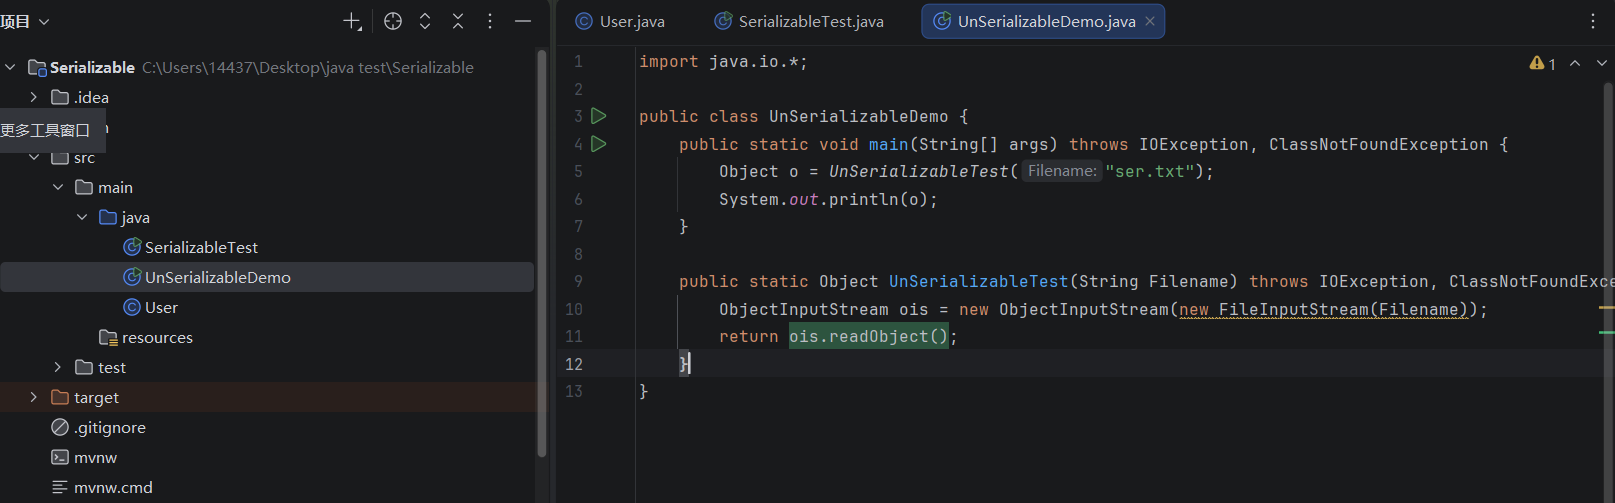1615x503 pixels.
Task: Collapse the Serializable project root
Action: click(x=10, y=67)
